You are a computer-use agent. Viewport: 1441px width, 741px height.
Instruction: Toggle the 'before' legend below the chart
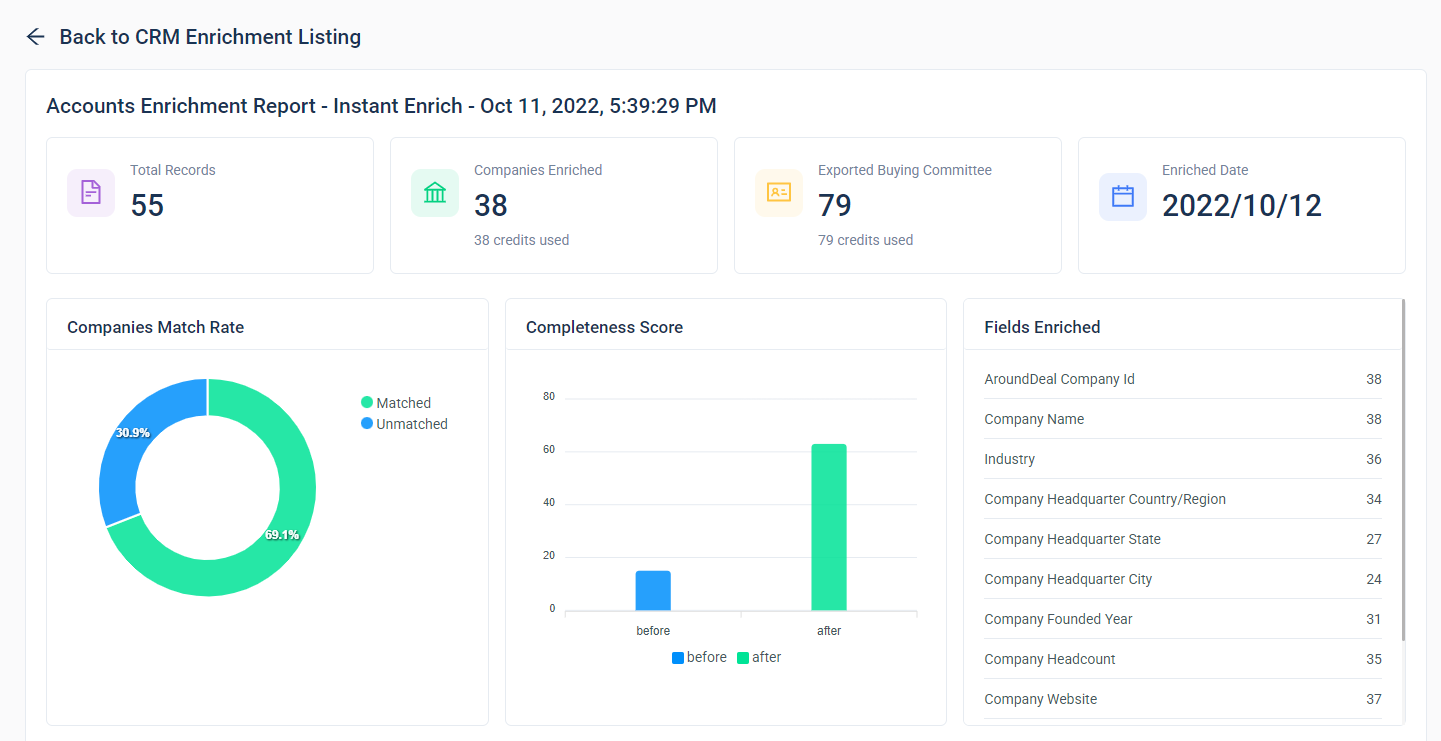(699, 658)
